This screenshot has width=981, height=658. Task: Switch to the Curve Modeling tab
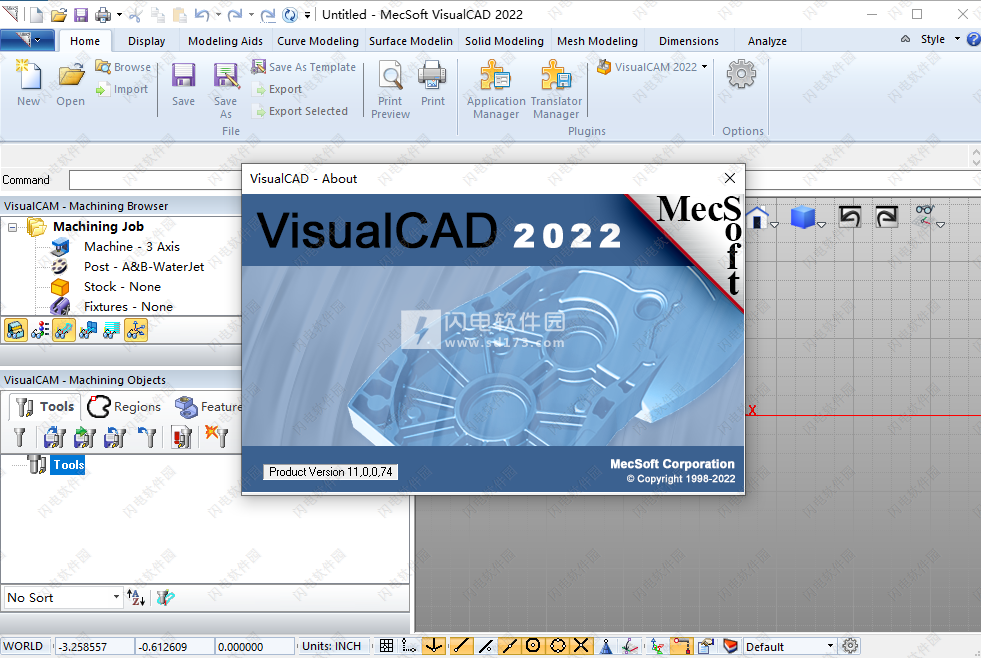[318, 41]
